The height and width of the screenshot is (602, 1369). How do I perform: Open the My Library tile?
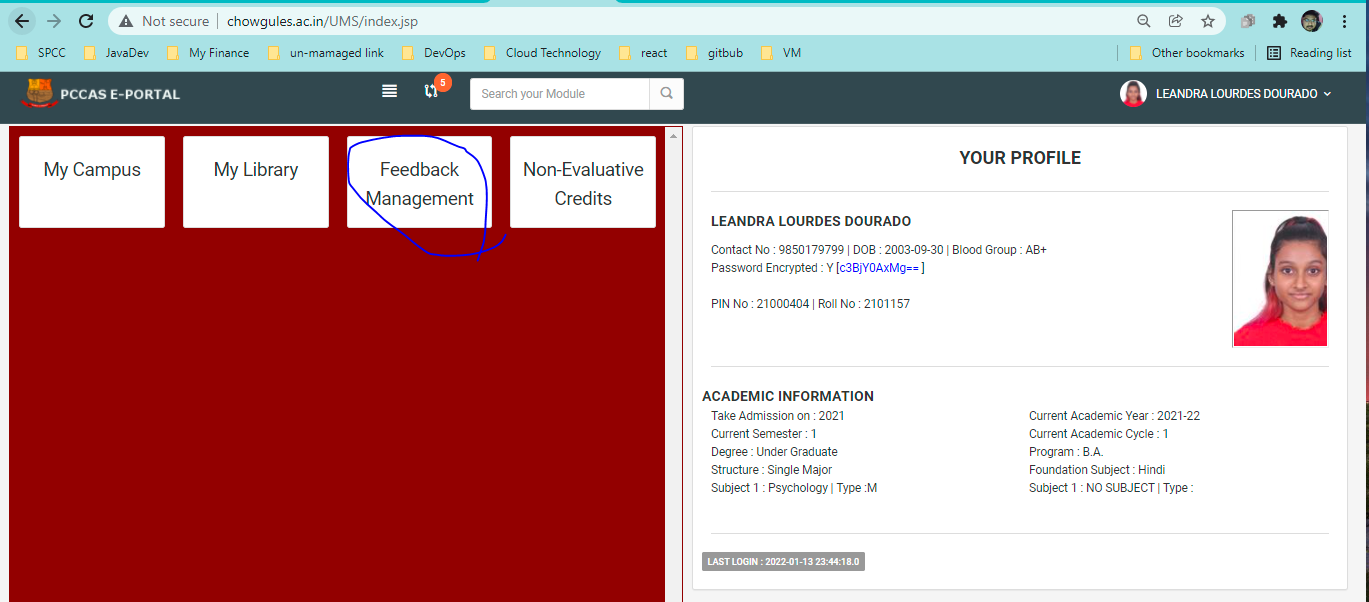coord(256,182)
